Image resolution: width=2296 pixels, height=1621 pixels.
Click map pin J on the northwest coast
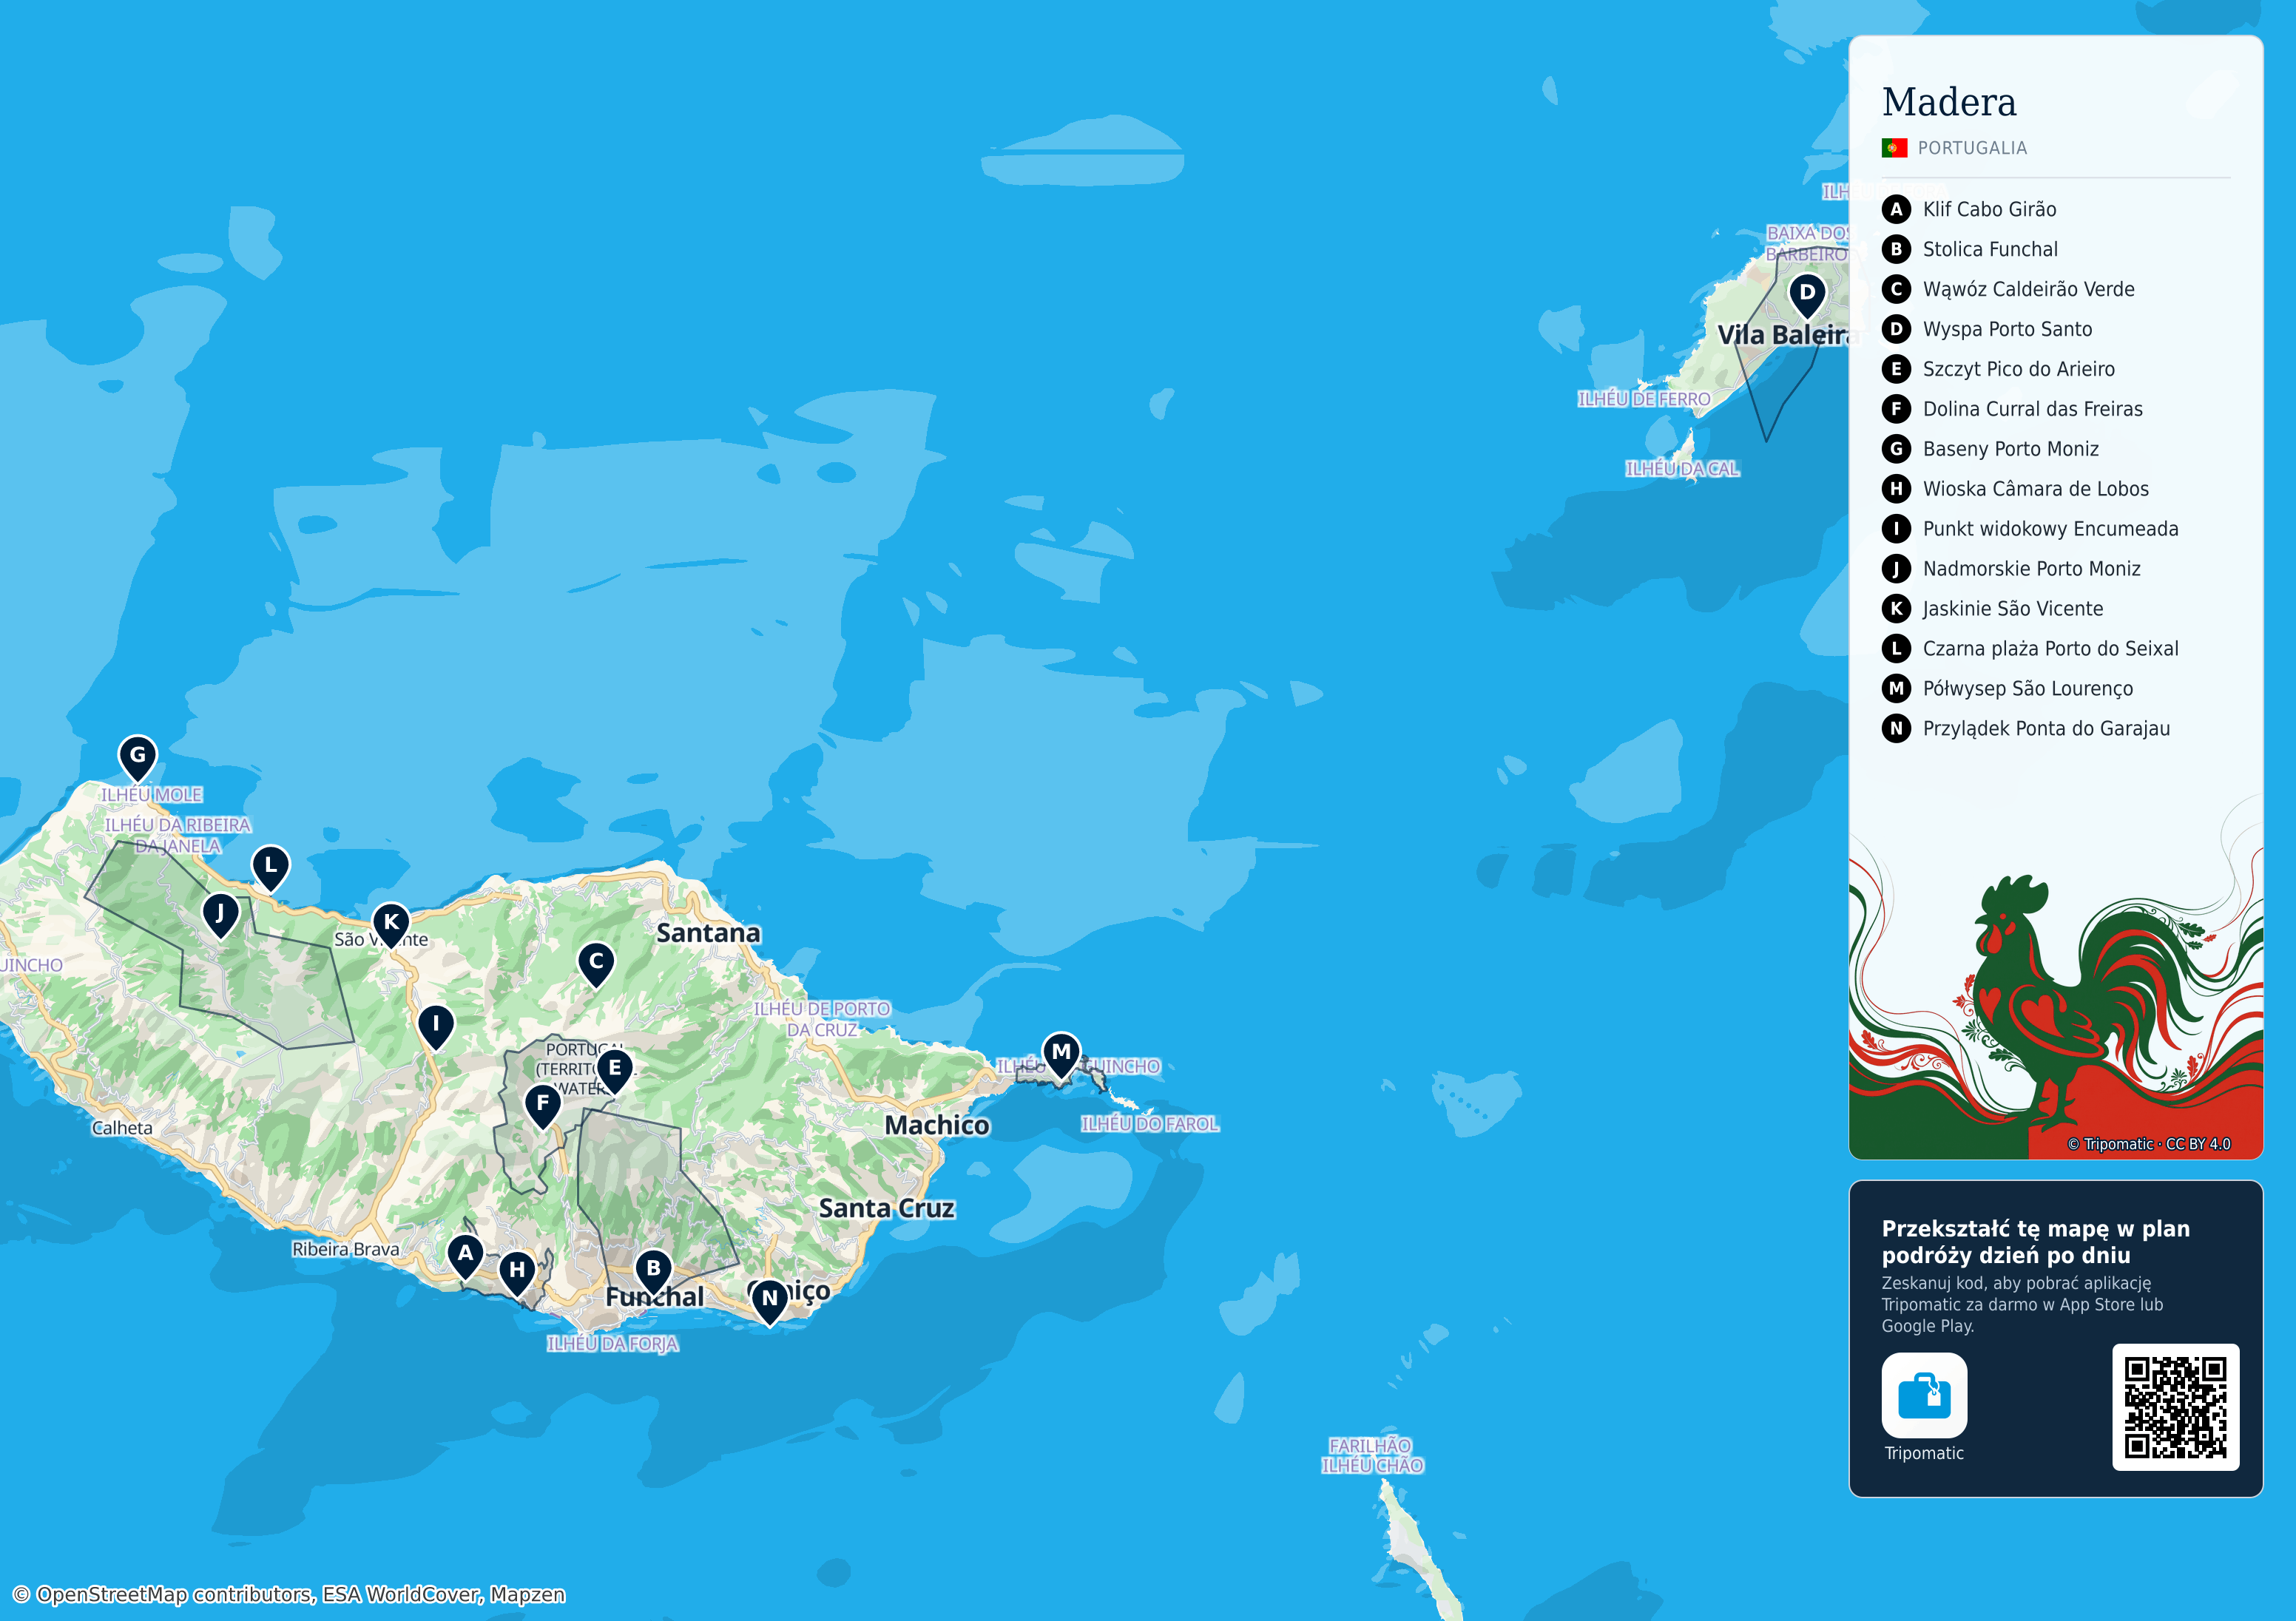point(221,916)
